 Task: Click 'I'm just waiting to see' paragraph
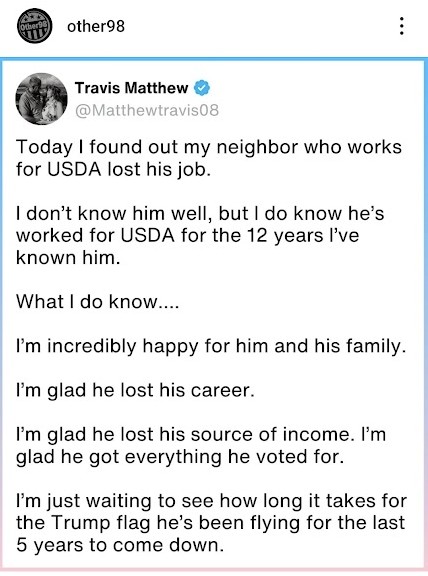(211, 523)
